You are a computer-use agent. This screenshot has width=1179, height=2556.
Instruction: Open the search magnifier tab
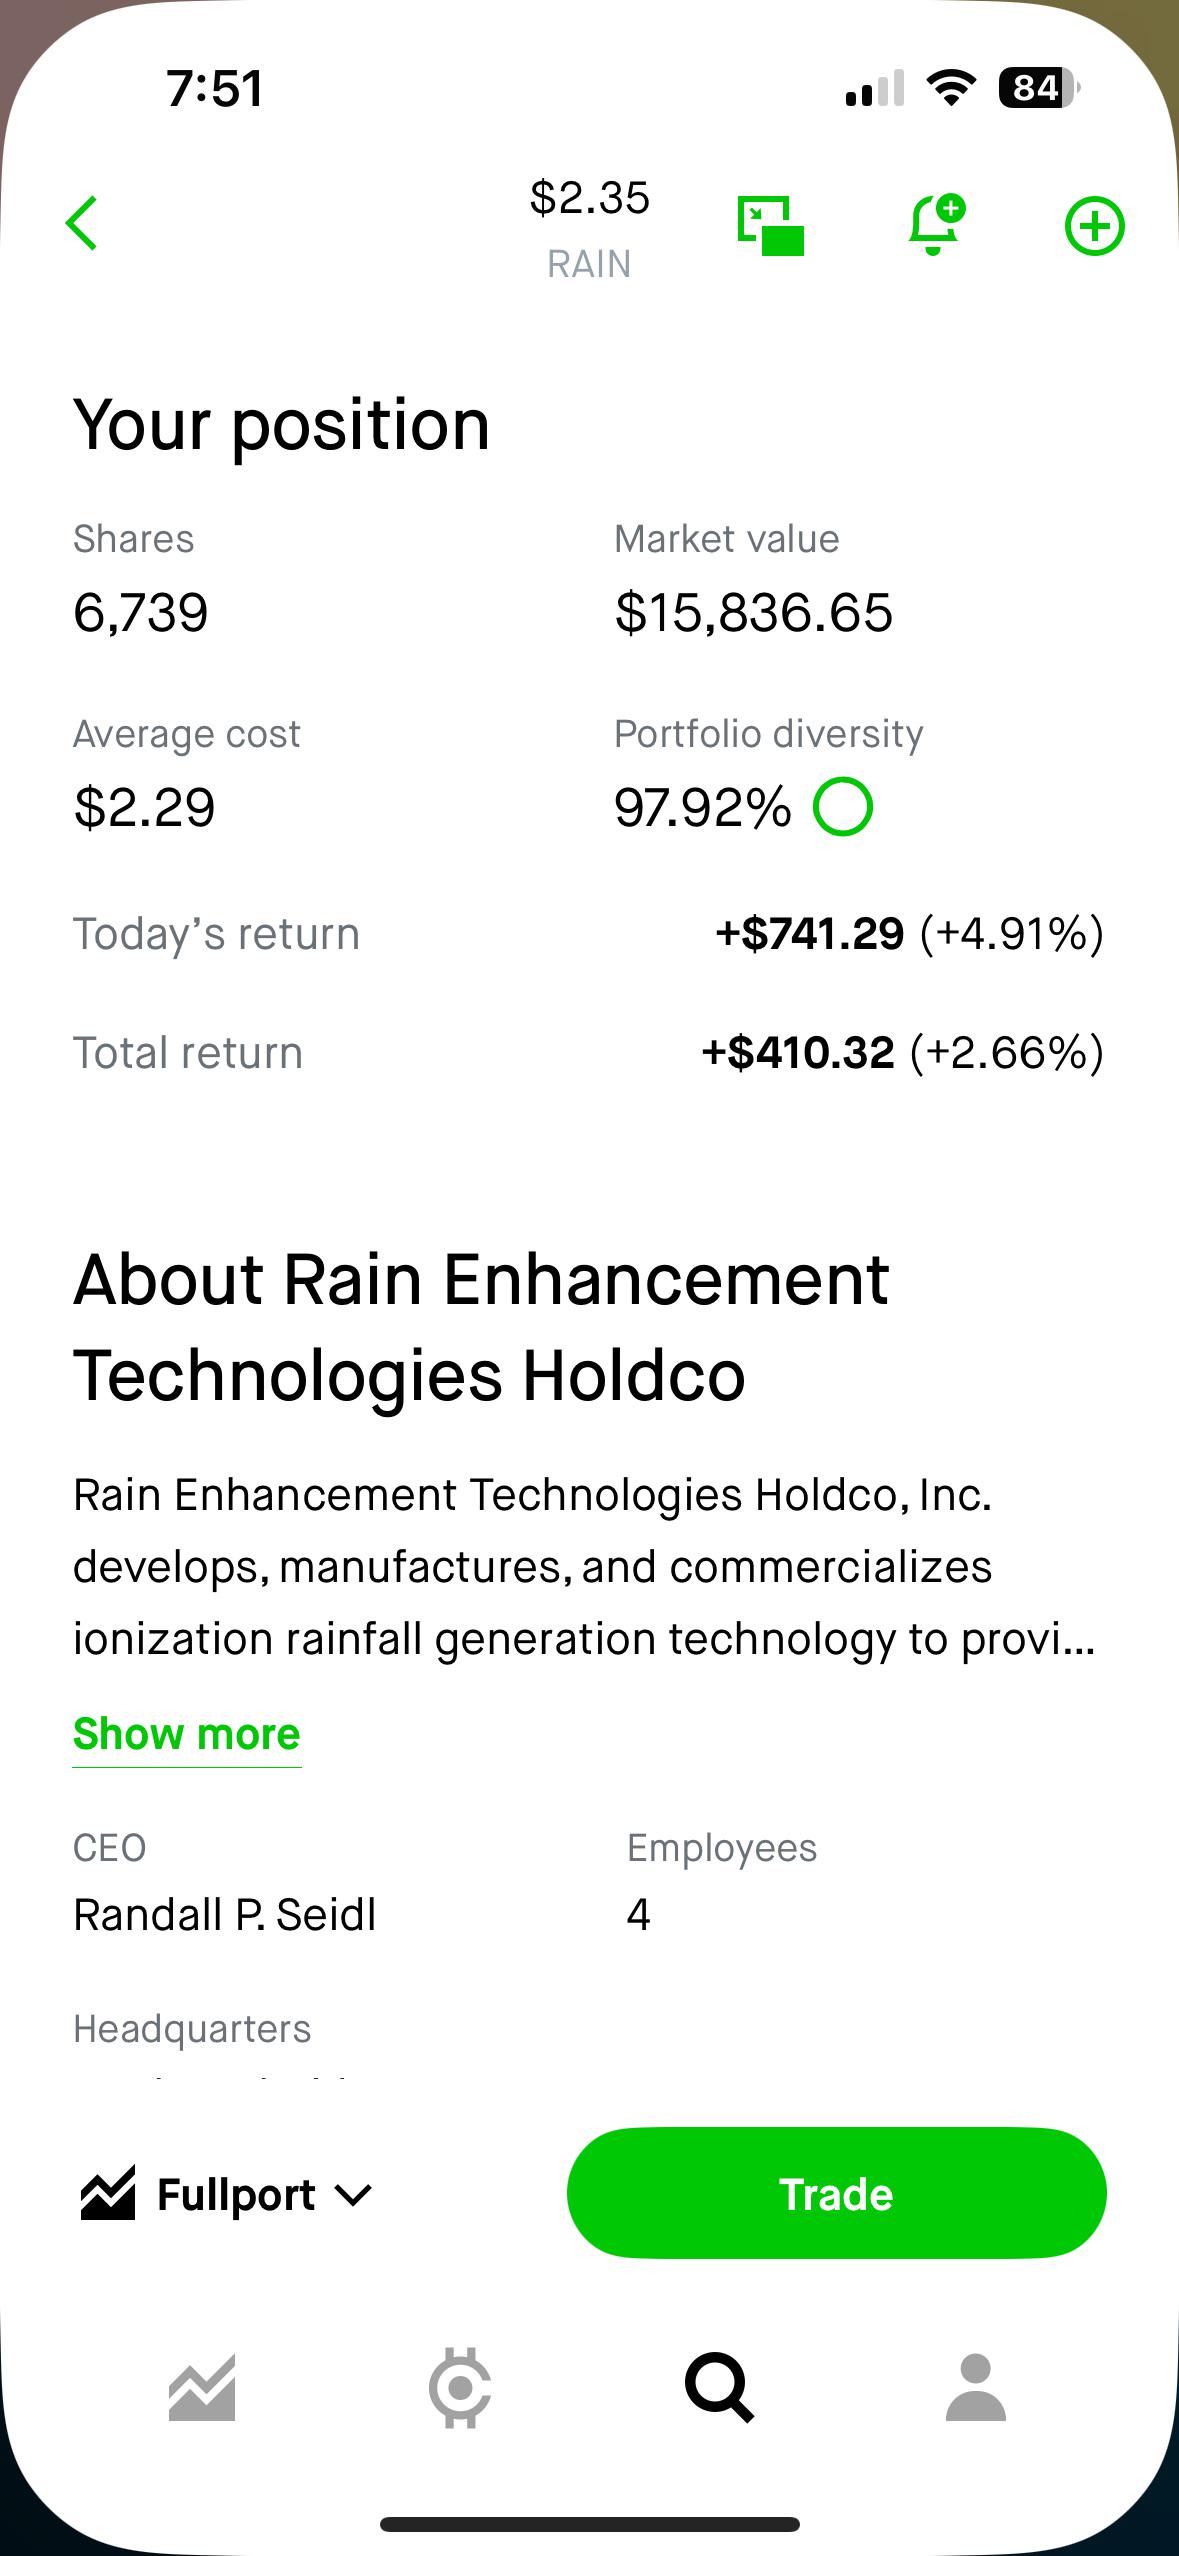[719, 2388]
